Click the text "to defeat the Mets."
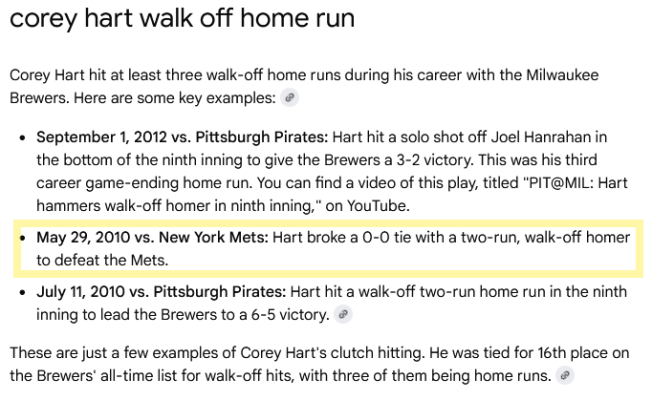 pyautogui.click(x=102, y=260)
